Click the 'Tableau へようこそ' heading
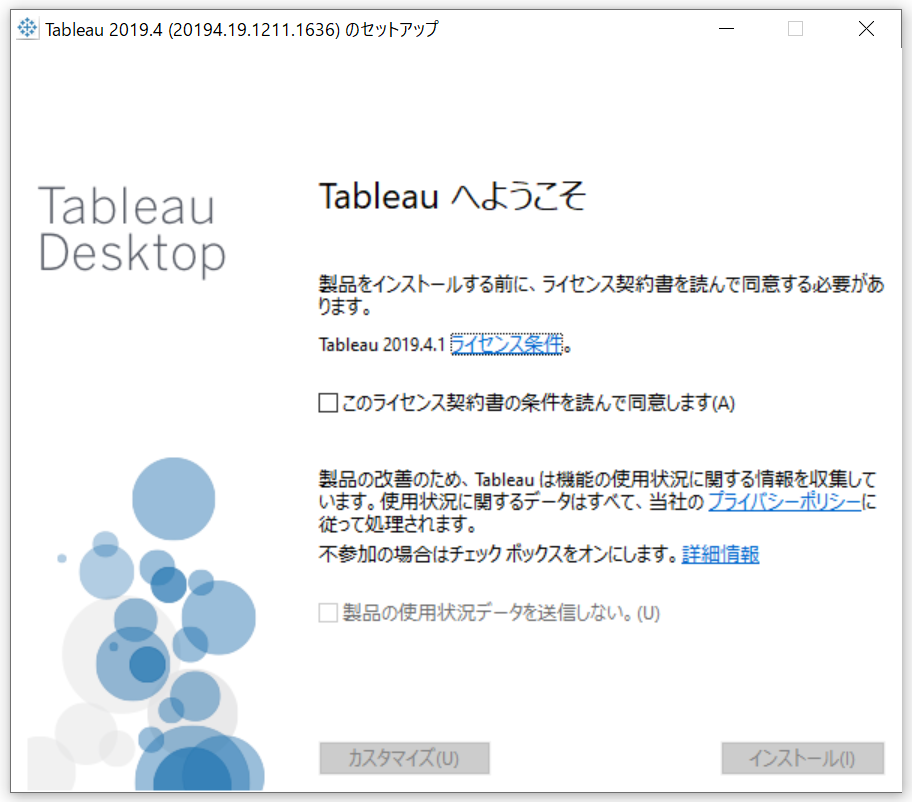The width and height of the screenshot is (912, 802). pos(452,196)
